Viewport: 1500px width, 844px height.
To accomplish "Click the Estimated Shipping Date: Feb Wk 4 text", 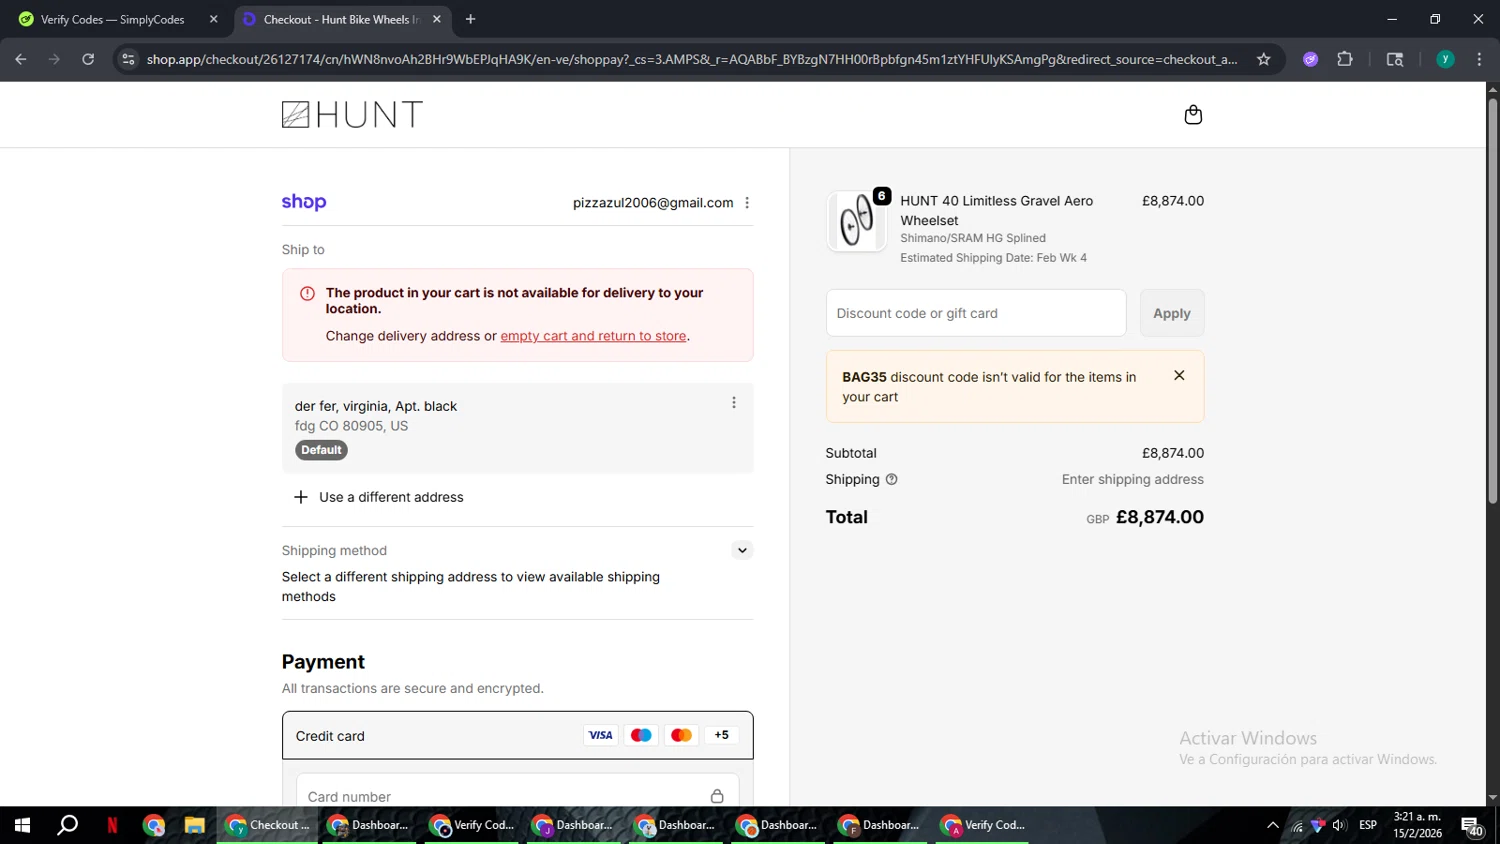I will (x=993, y=258).
